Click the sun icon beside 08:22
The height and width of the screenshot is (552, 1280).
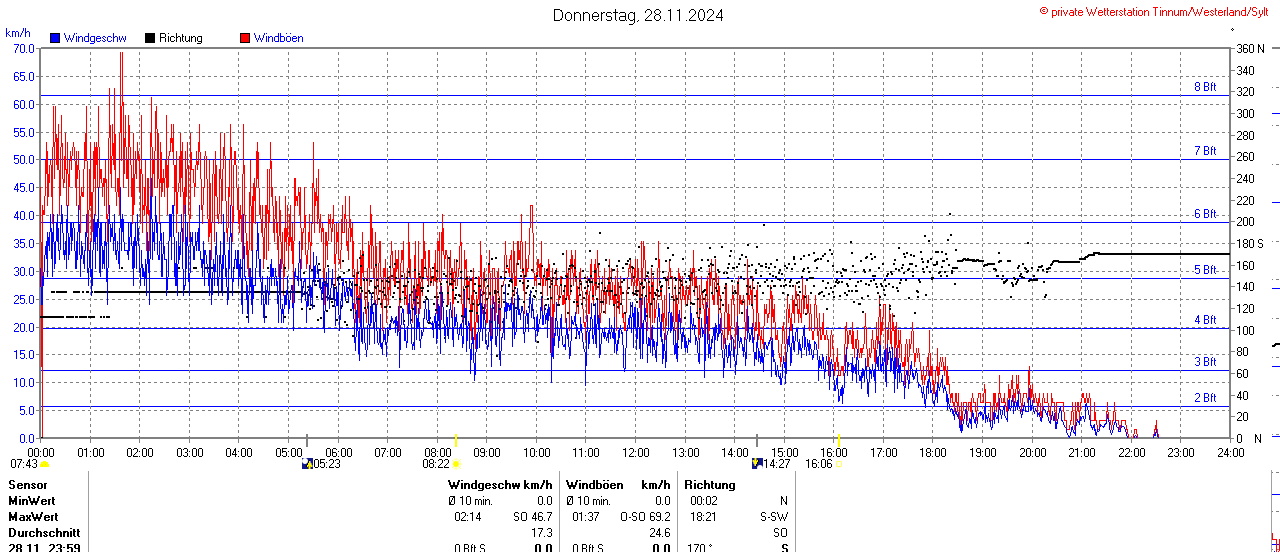click(456, 464)
